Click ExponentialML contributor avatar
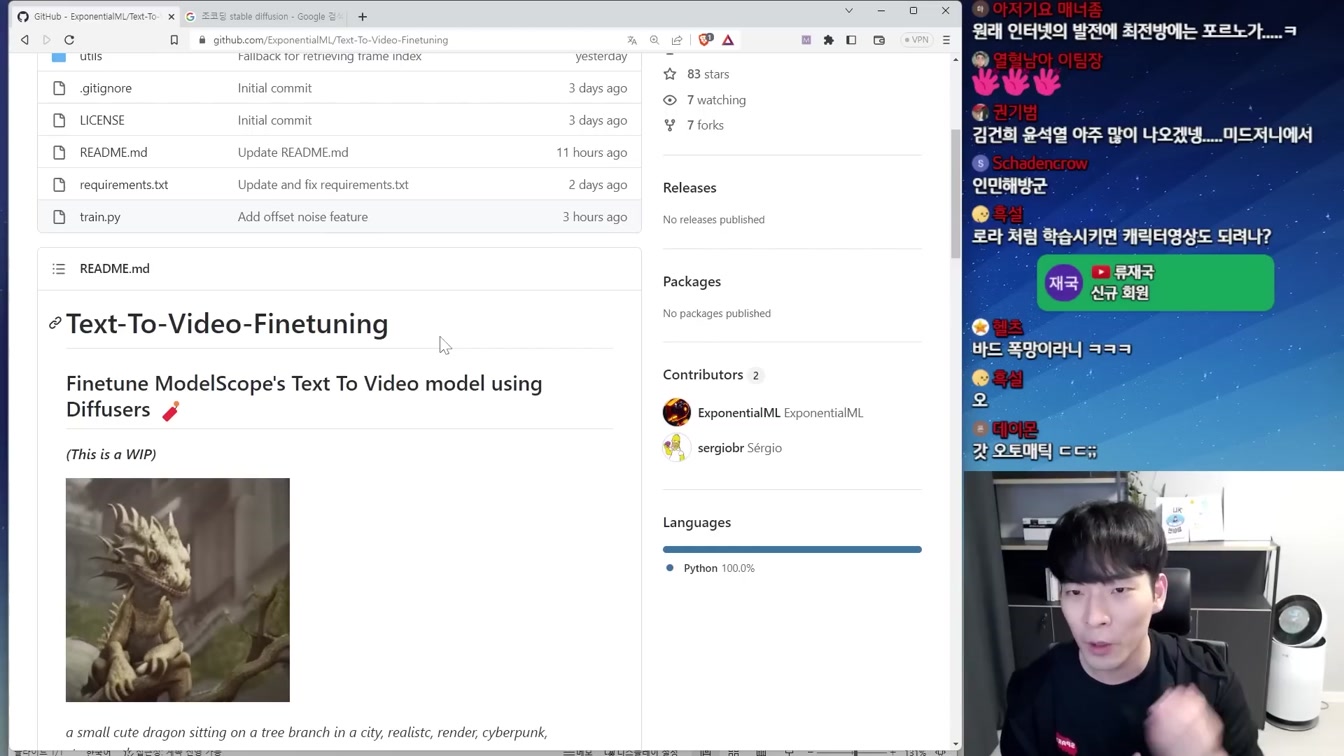Image resolution: width=1344 pixels, height=756 pixels. (677, 412)
